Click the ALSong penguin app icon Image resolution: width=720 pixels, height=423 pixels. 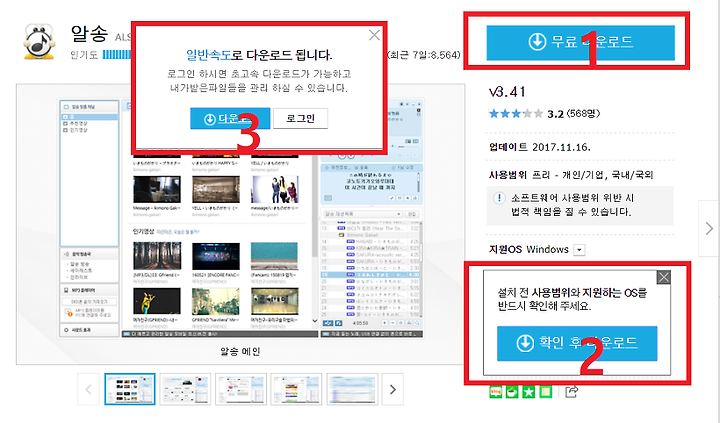click(39, 42)
